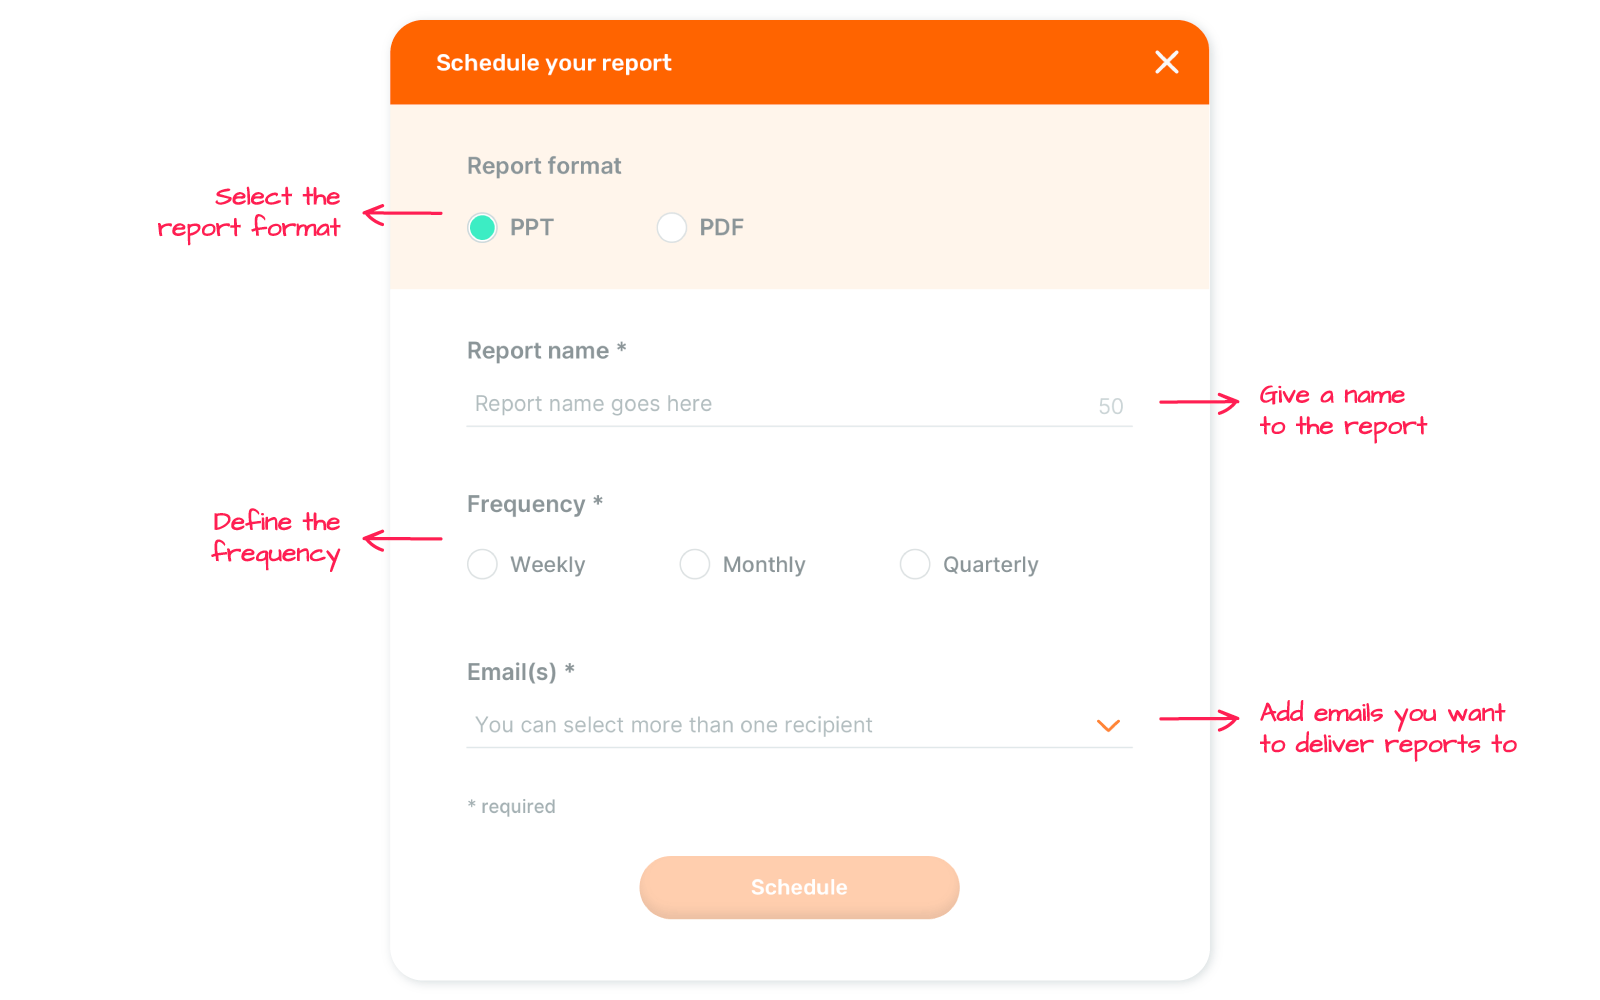Click the Email(s) field label
Screen dimensions: 1600x1000
click(520, 672)
